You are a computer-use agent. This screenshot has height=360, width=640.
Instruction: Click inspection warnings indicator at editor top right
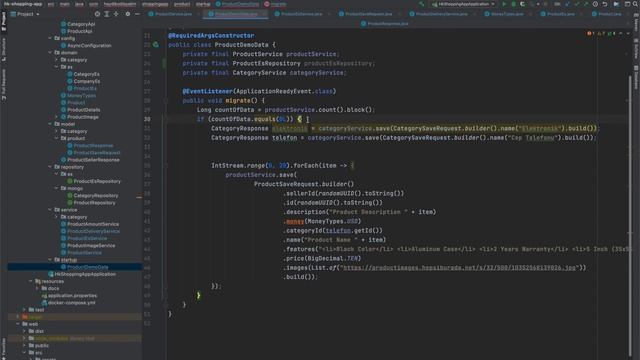point(602,33)
